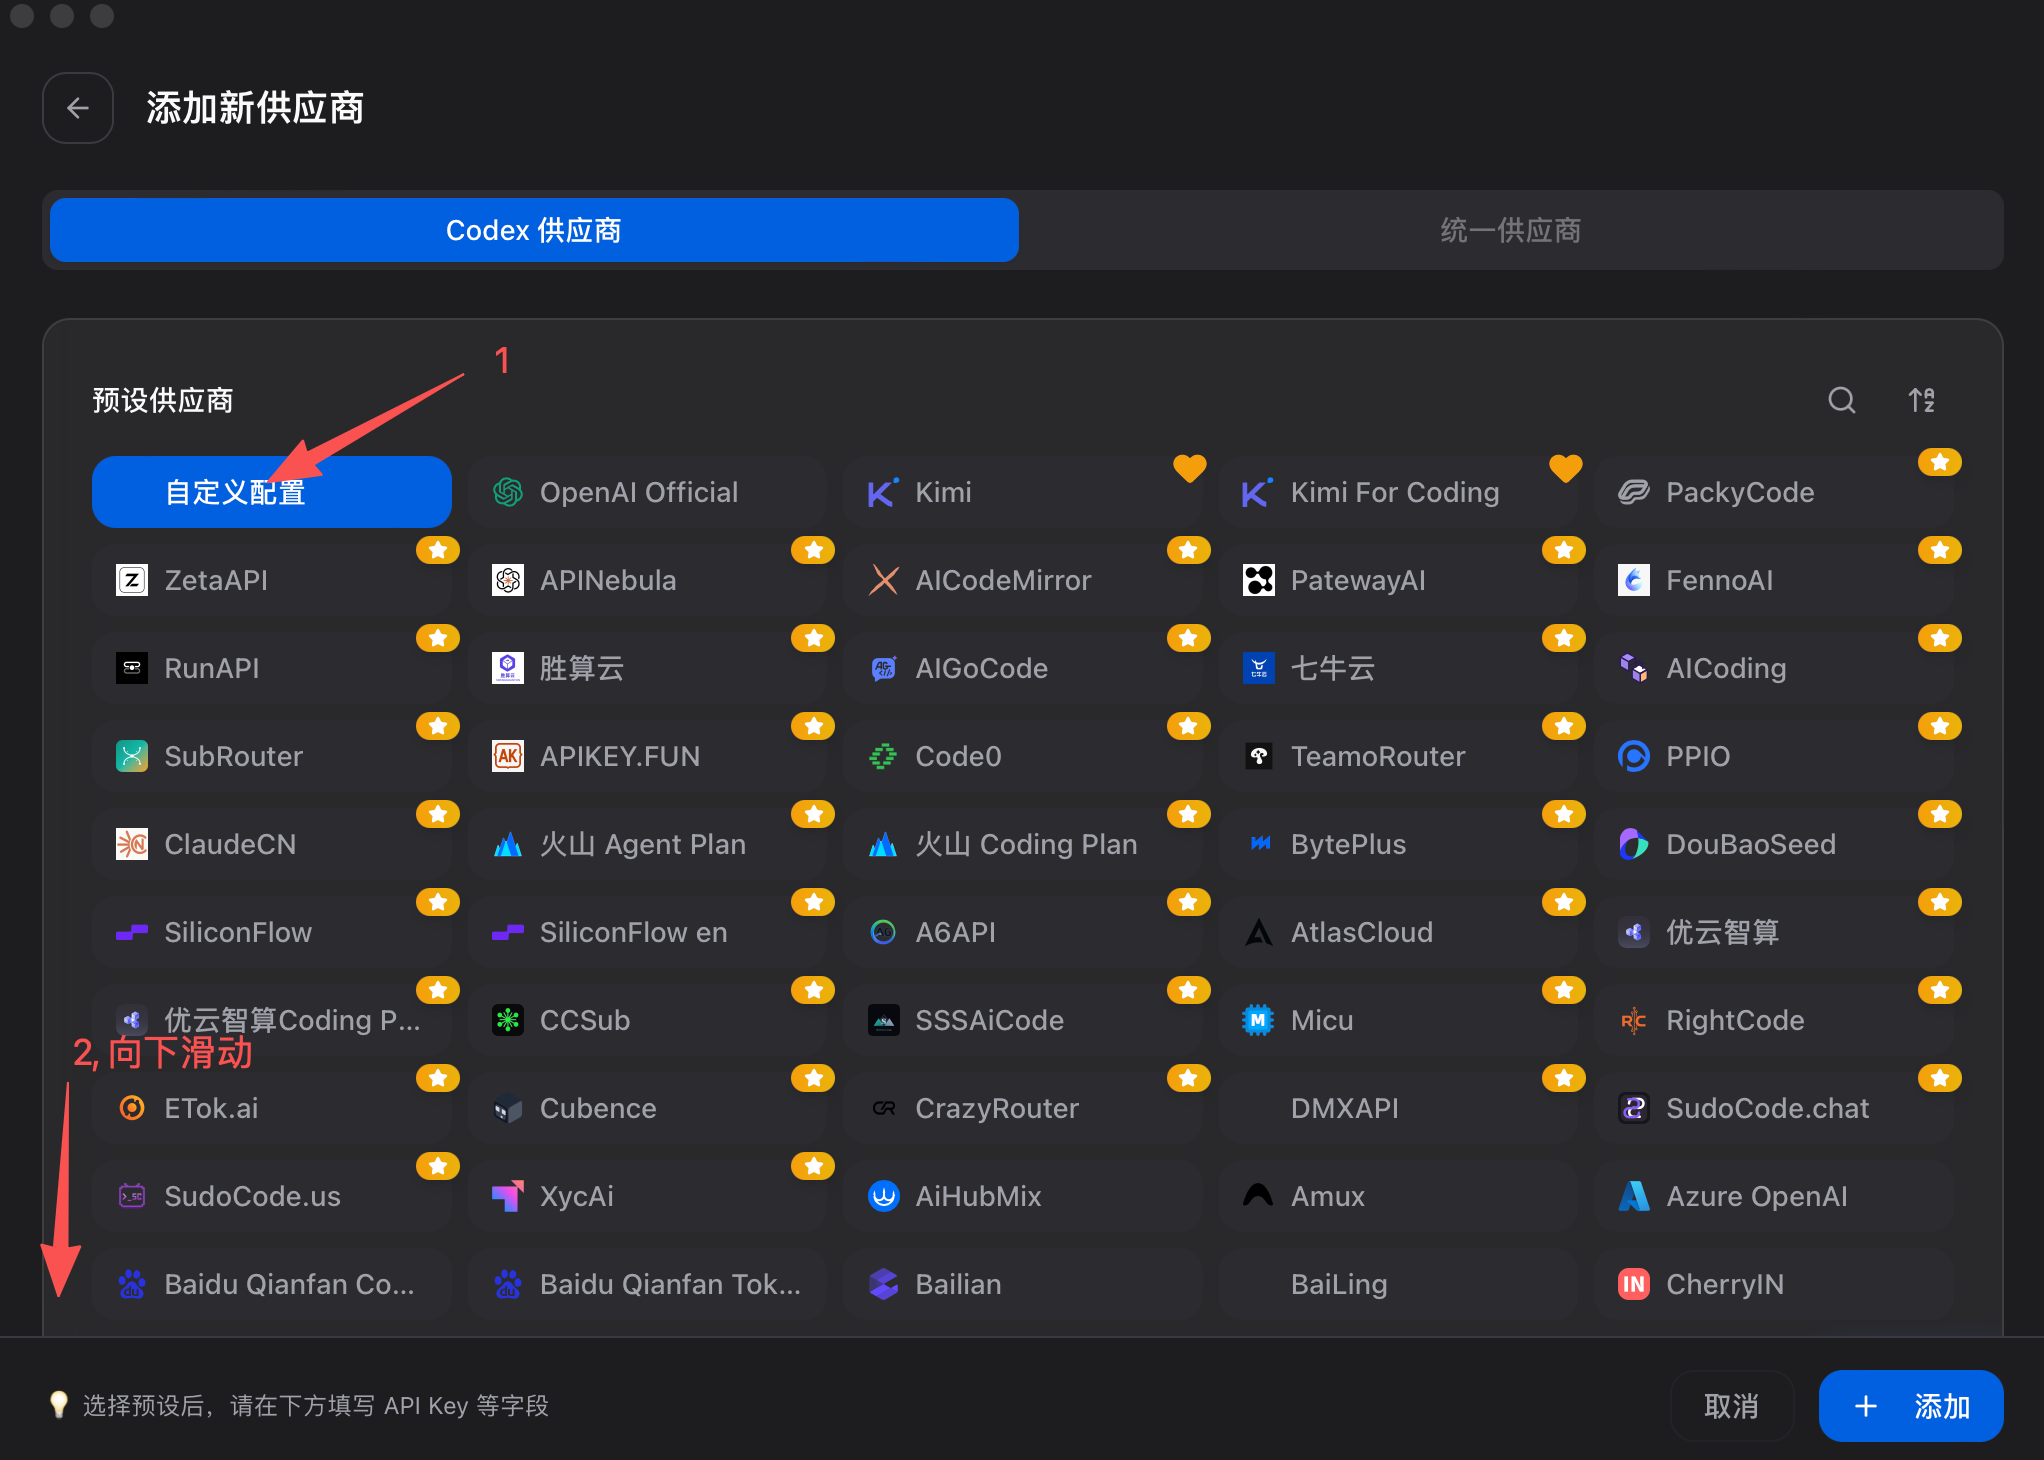
Task: Select ClaudeCN provider
Action: (272, 844)
